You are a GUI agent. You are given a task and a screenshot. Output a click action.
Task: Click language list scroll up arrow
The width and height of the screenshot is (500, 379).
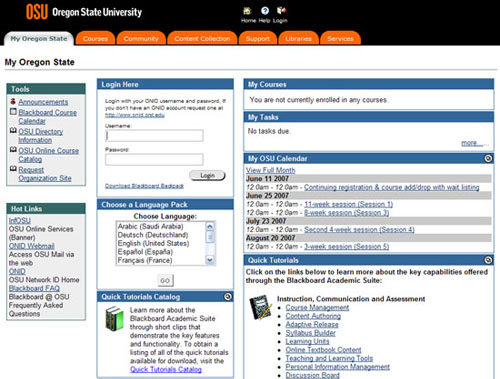(x=210, y=227)
